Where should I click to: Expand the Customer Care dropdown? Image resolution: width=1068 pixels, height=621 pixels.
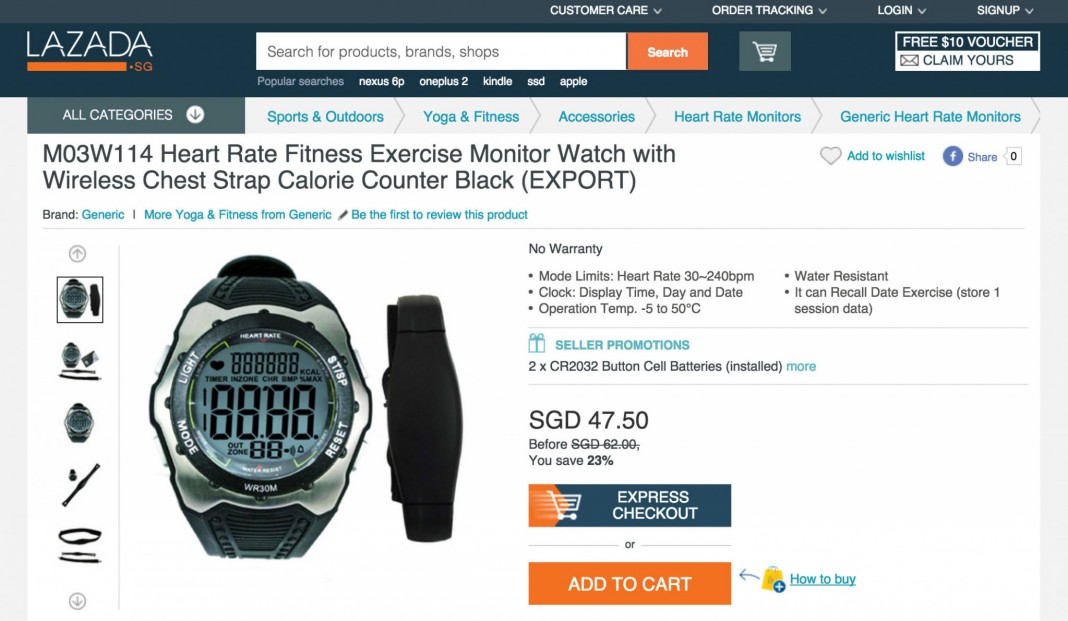(606, 10)
